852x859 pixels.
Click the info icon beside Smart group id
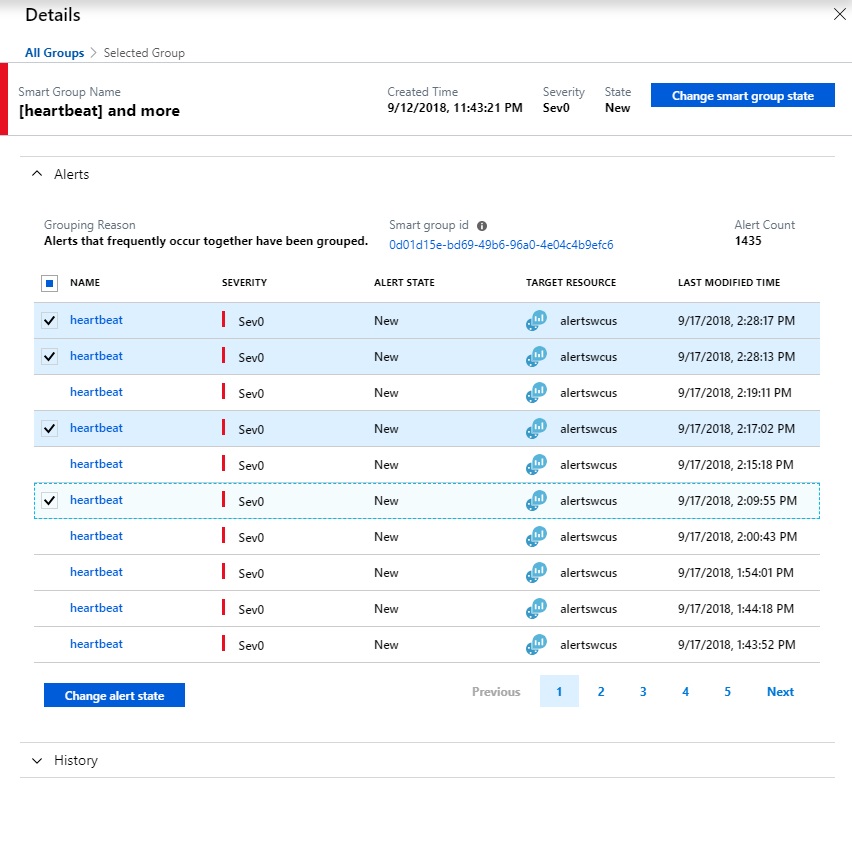tap(482, 226)
